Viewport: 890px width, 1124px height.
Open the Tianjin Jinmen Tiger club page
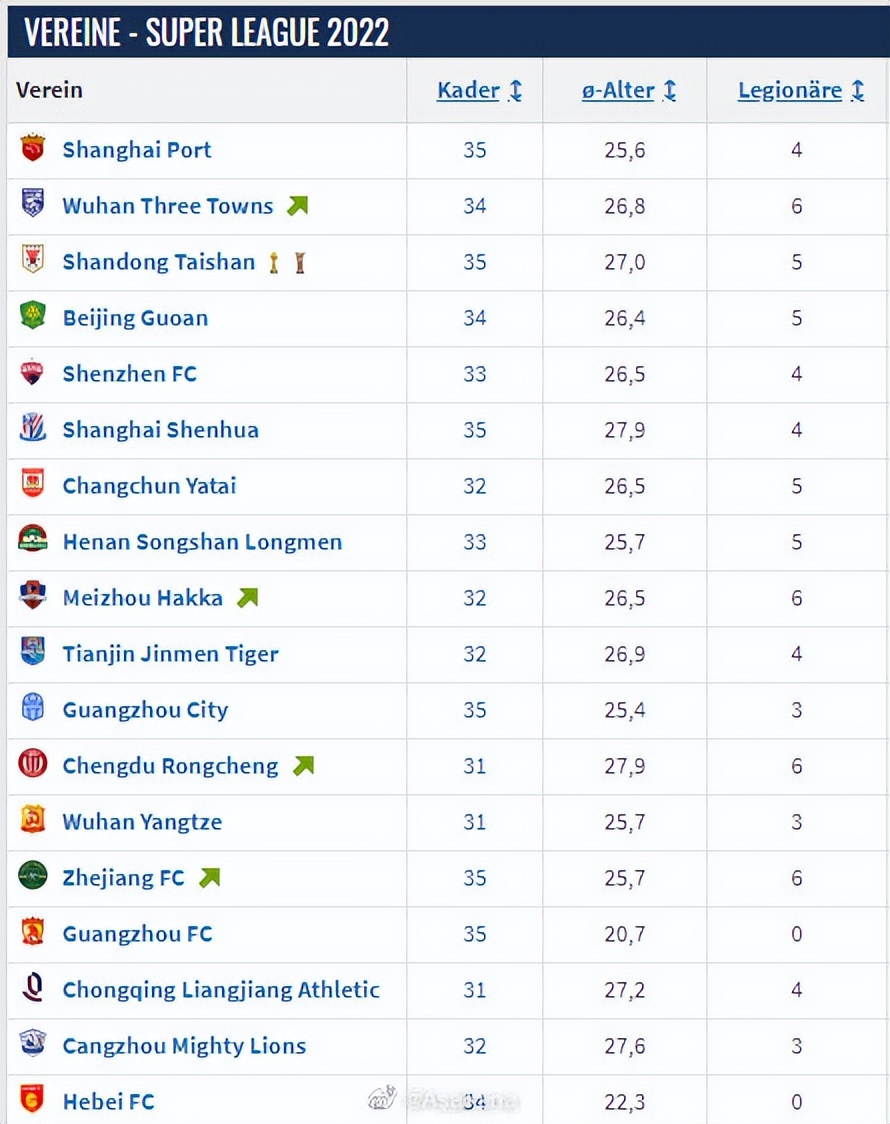coord(170,654)
